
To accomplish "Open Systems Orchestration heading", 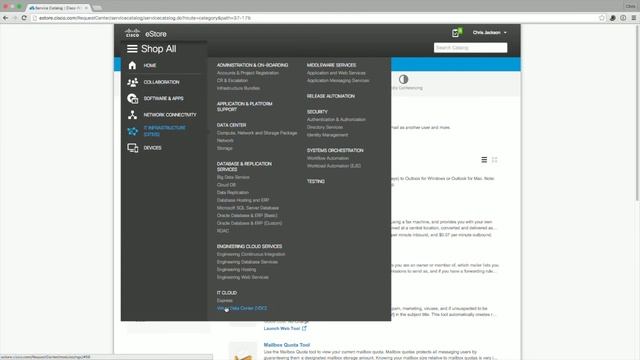I will [x=335, y=150].
